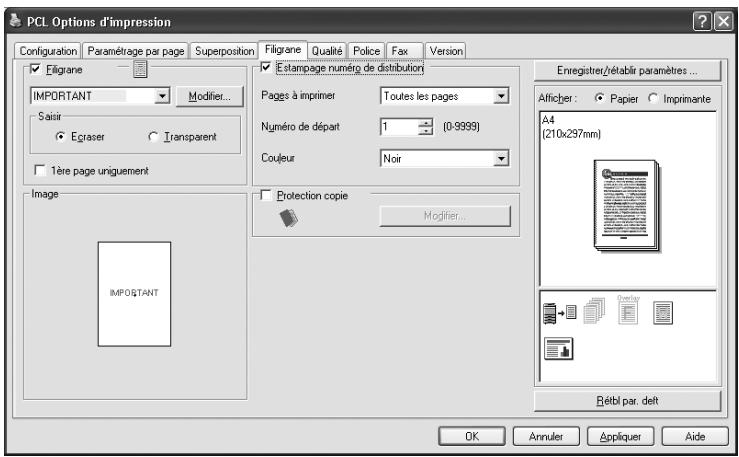
Task: Click the Overlay icon in the status area
Action: 628,310
